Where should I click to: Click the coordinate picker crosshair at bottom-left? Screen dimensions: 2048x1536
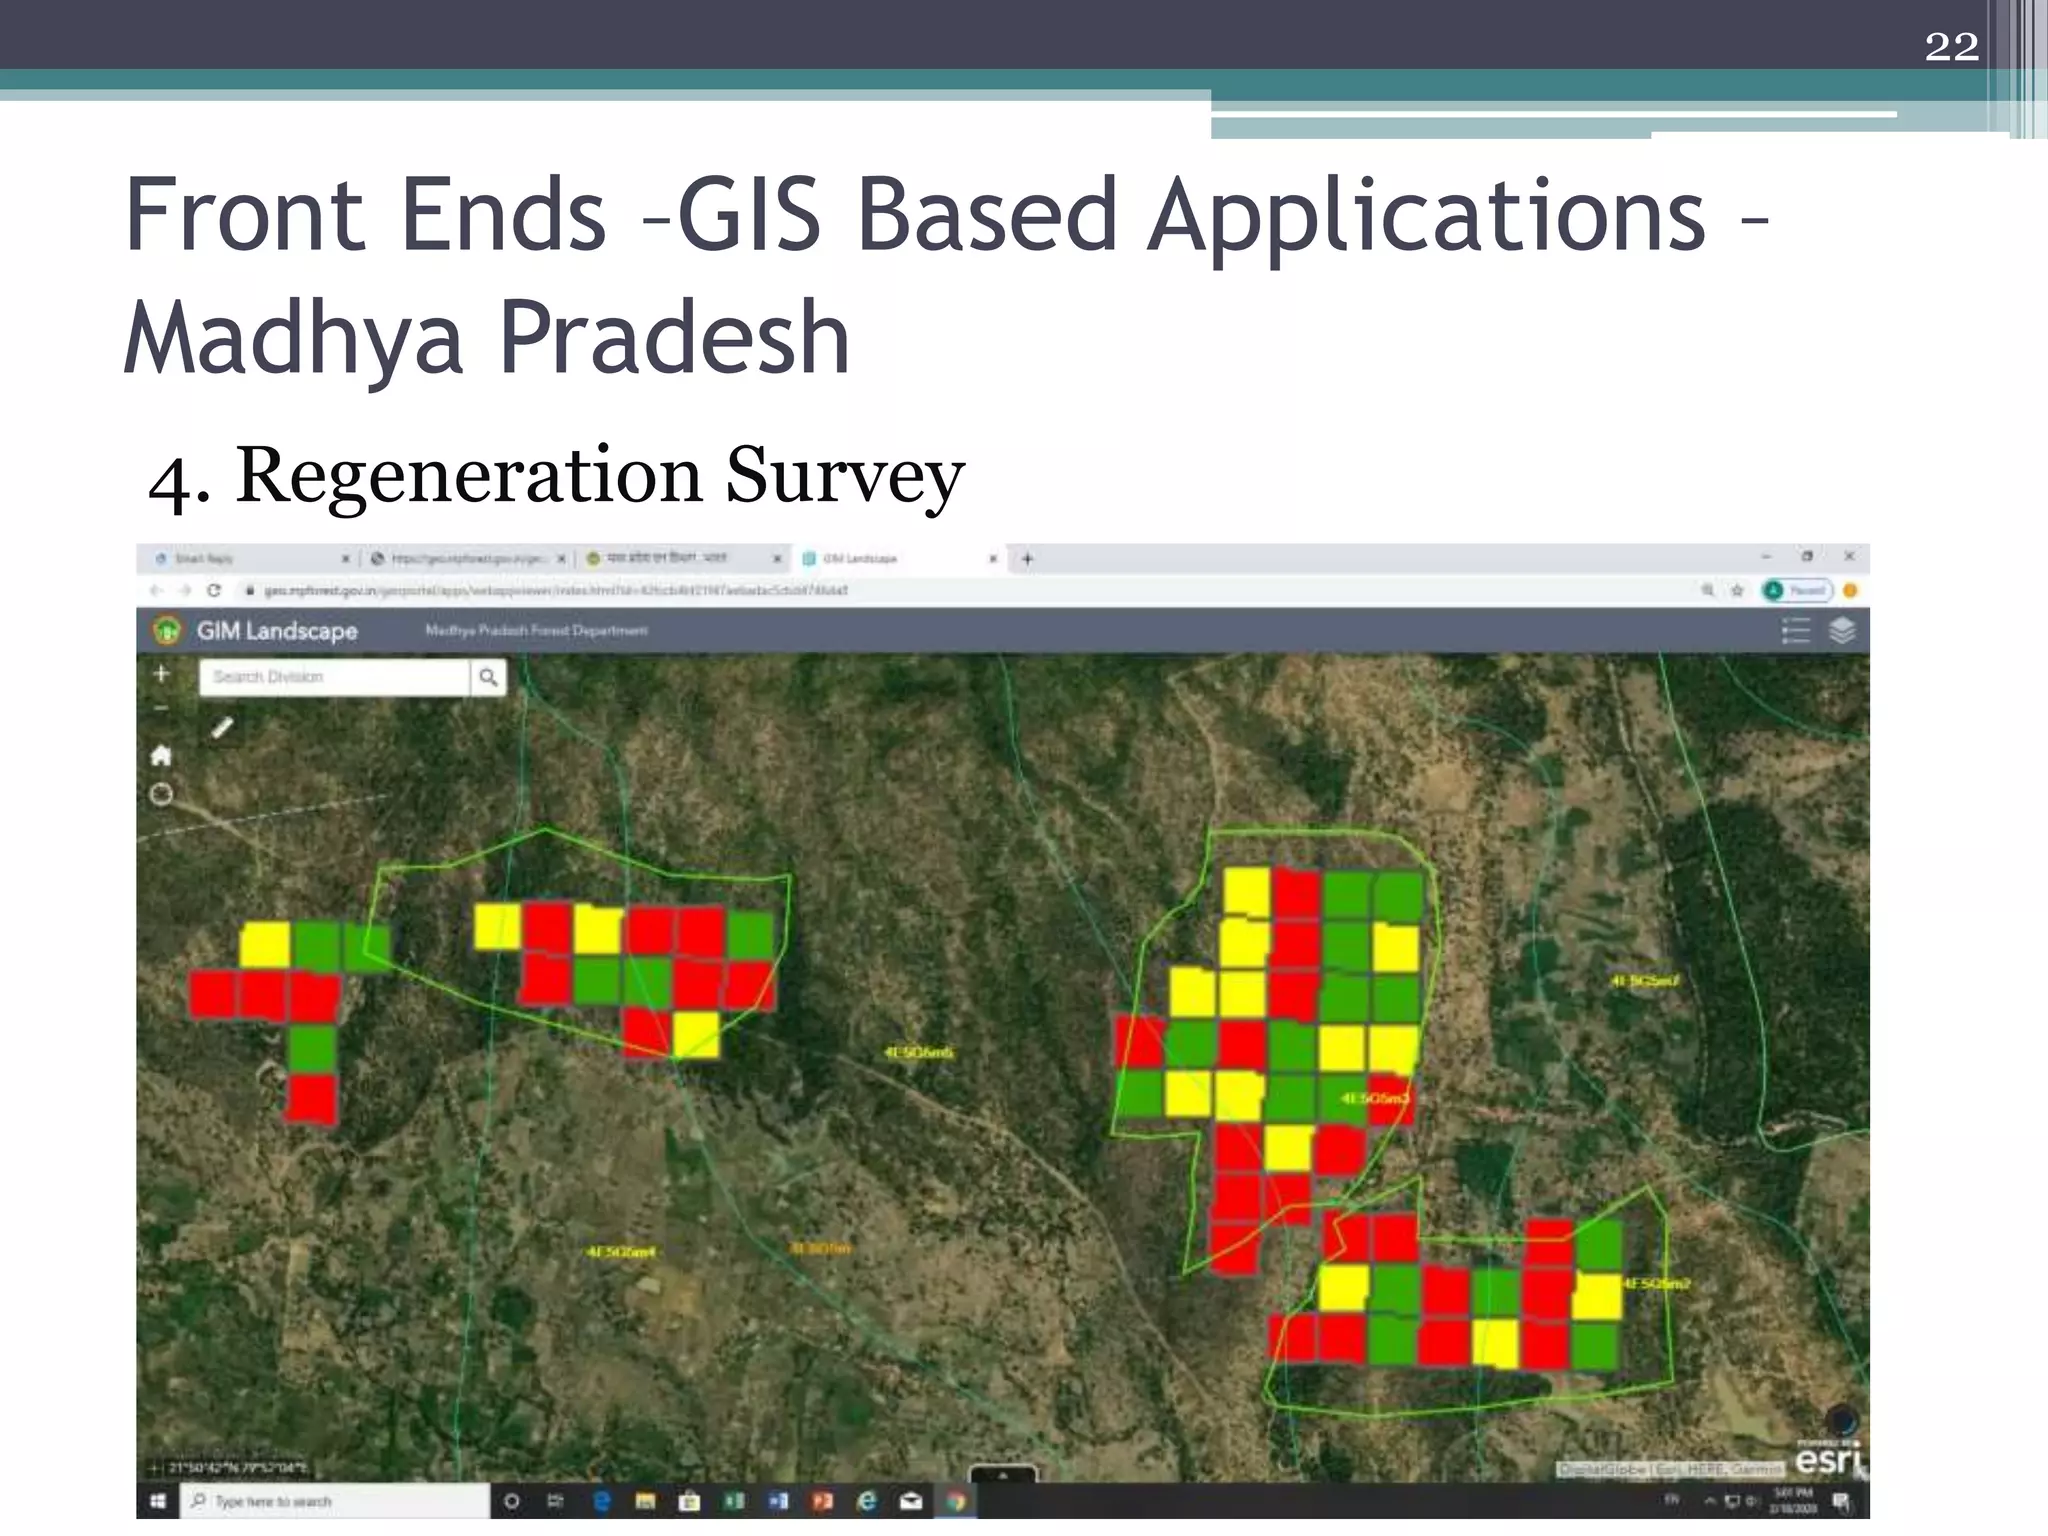(155, 1468)
